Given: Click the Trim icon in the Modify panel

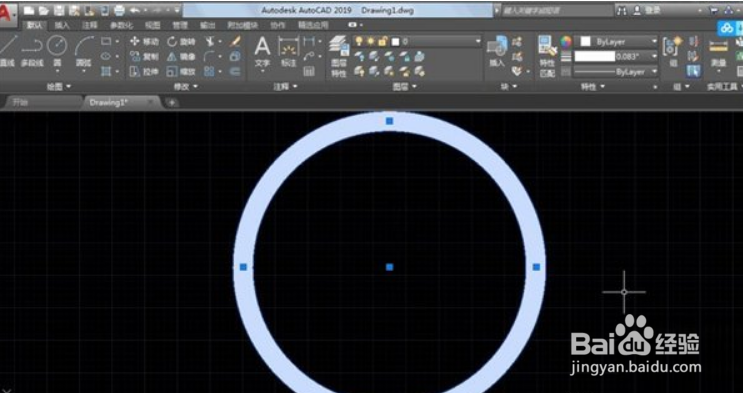Looking at the screenshot, I should (x=209, y=42).
